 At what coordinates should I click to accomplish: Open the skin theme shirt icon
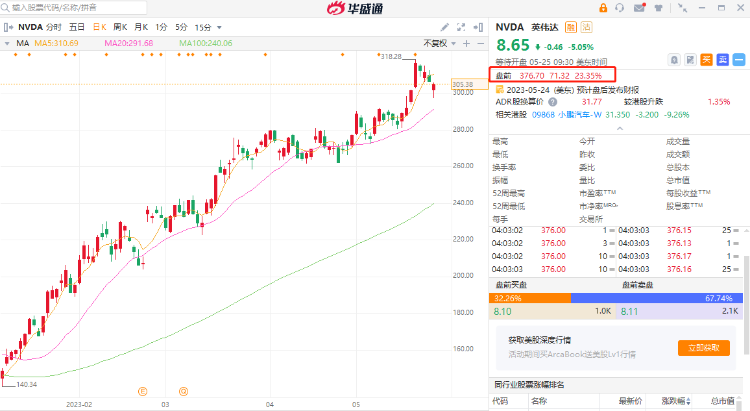tap(659, 8)
